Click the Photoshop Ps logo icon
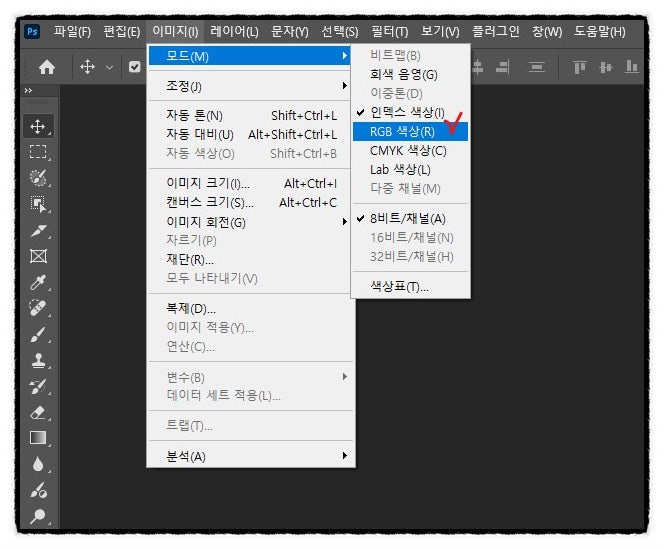The width and height of the screenshot is (664, 549). 32,31
